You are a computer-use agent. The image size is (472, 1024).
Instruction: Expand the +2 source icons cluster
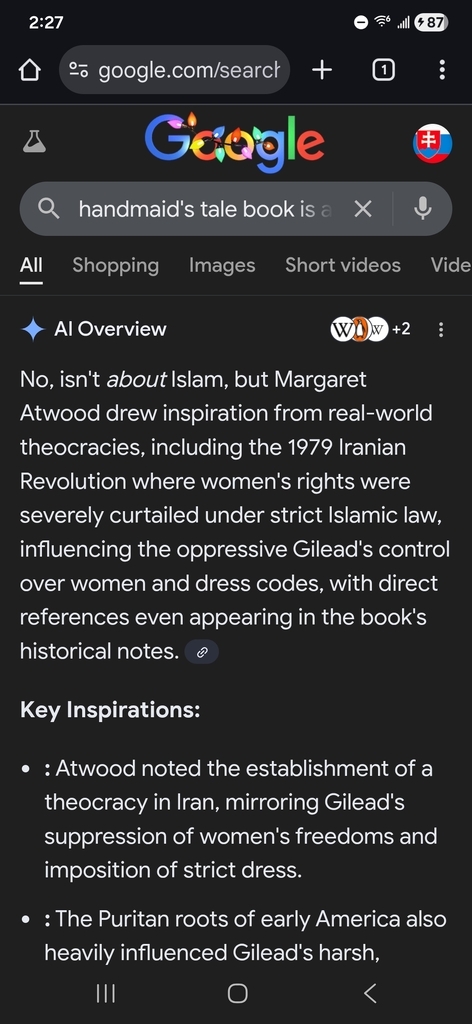pyautogui.click(x=370, y=329)
